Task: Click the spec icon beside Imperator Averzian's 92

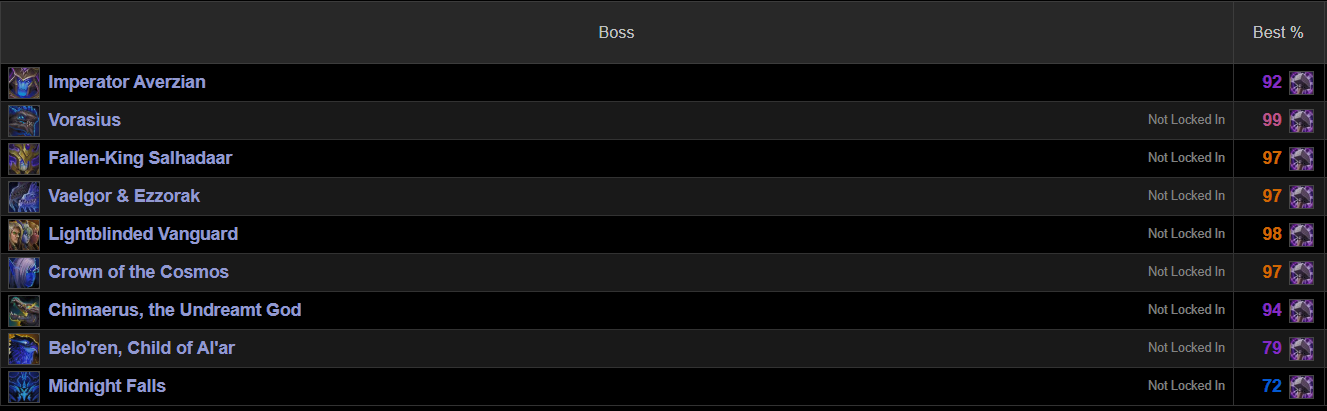Action: (1301, 82)
